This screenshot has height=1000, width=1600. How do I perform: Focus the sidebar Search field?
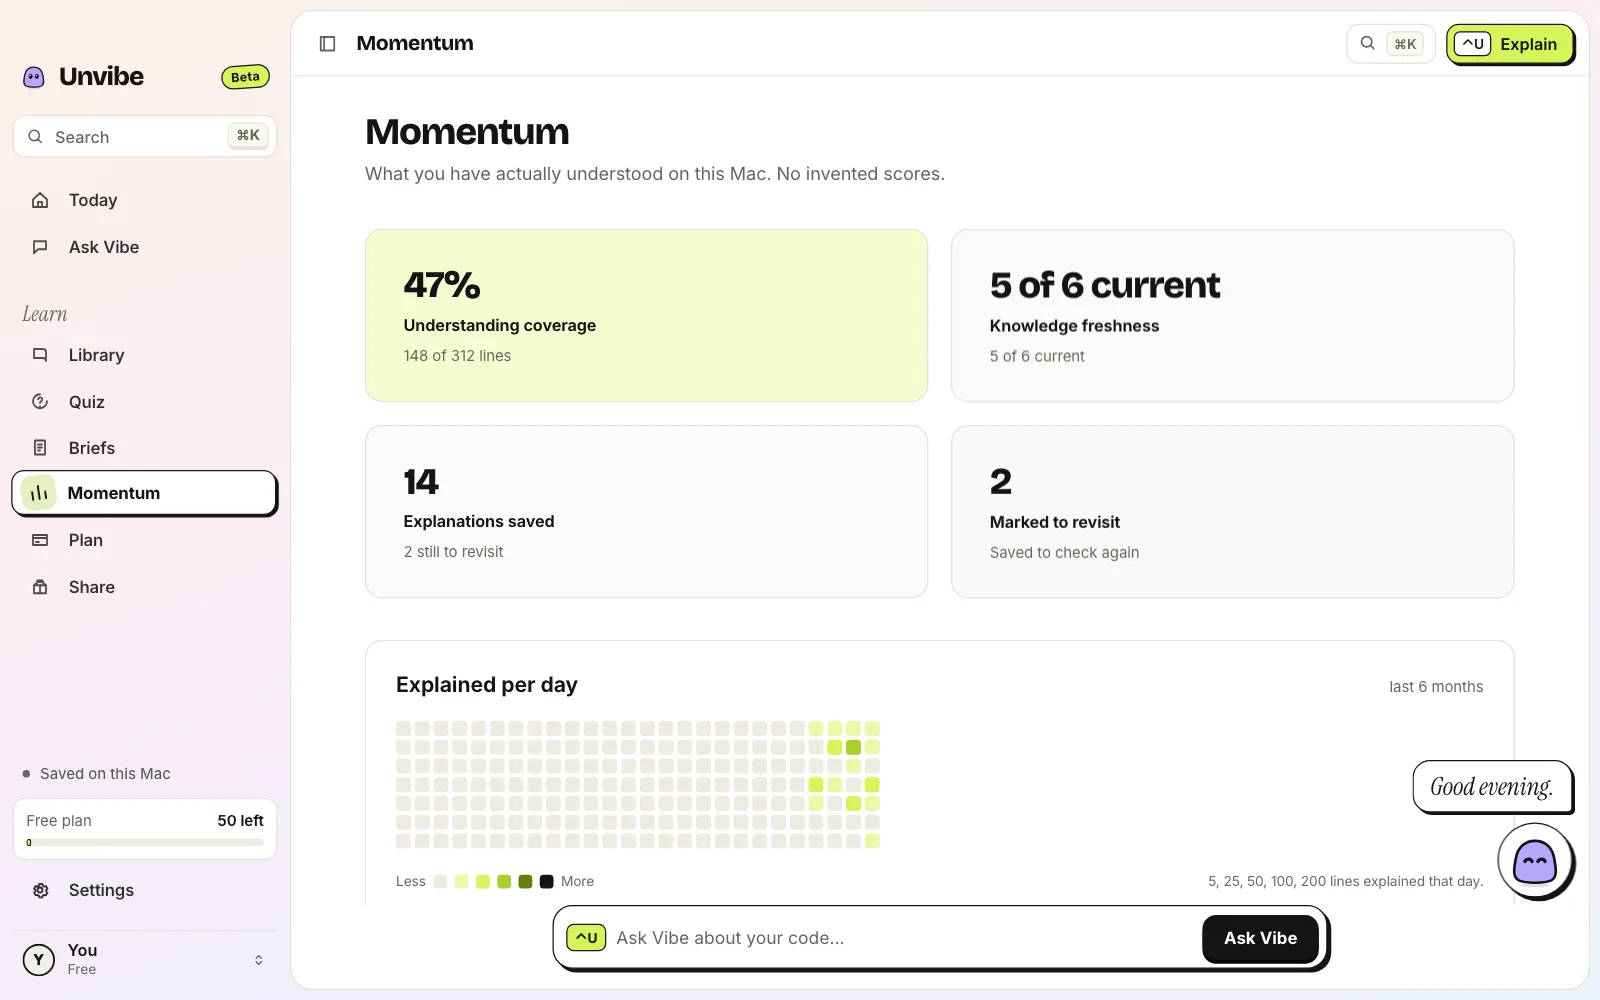click(145, 137)
